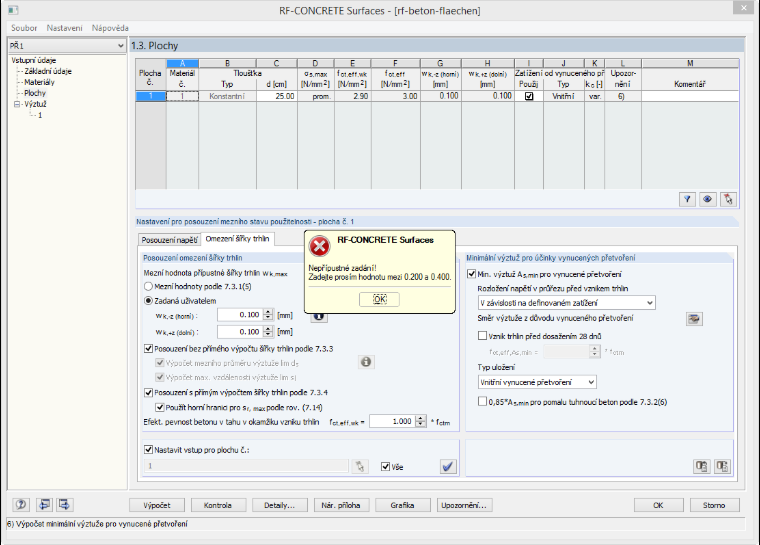Click the warning 6) cell in table

(x=623, y=96)
